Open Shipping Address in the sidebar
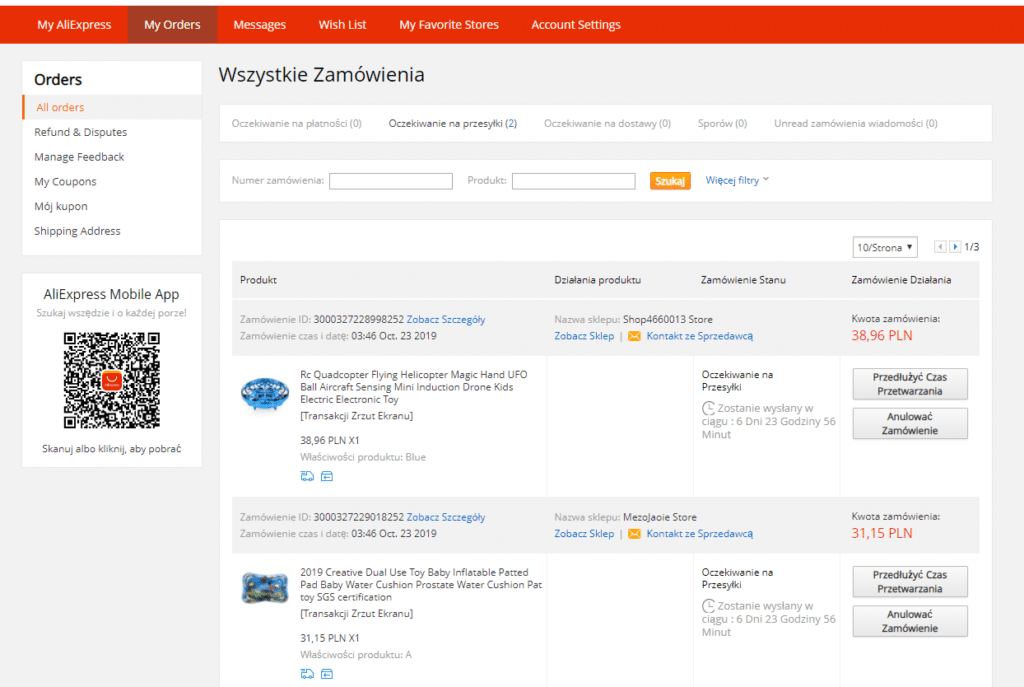1024x687 pixels. pyautogui.click(x=77, y=231)
